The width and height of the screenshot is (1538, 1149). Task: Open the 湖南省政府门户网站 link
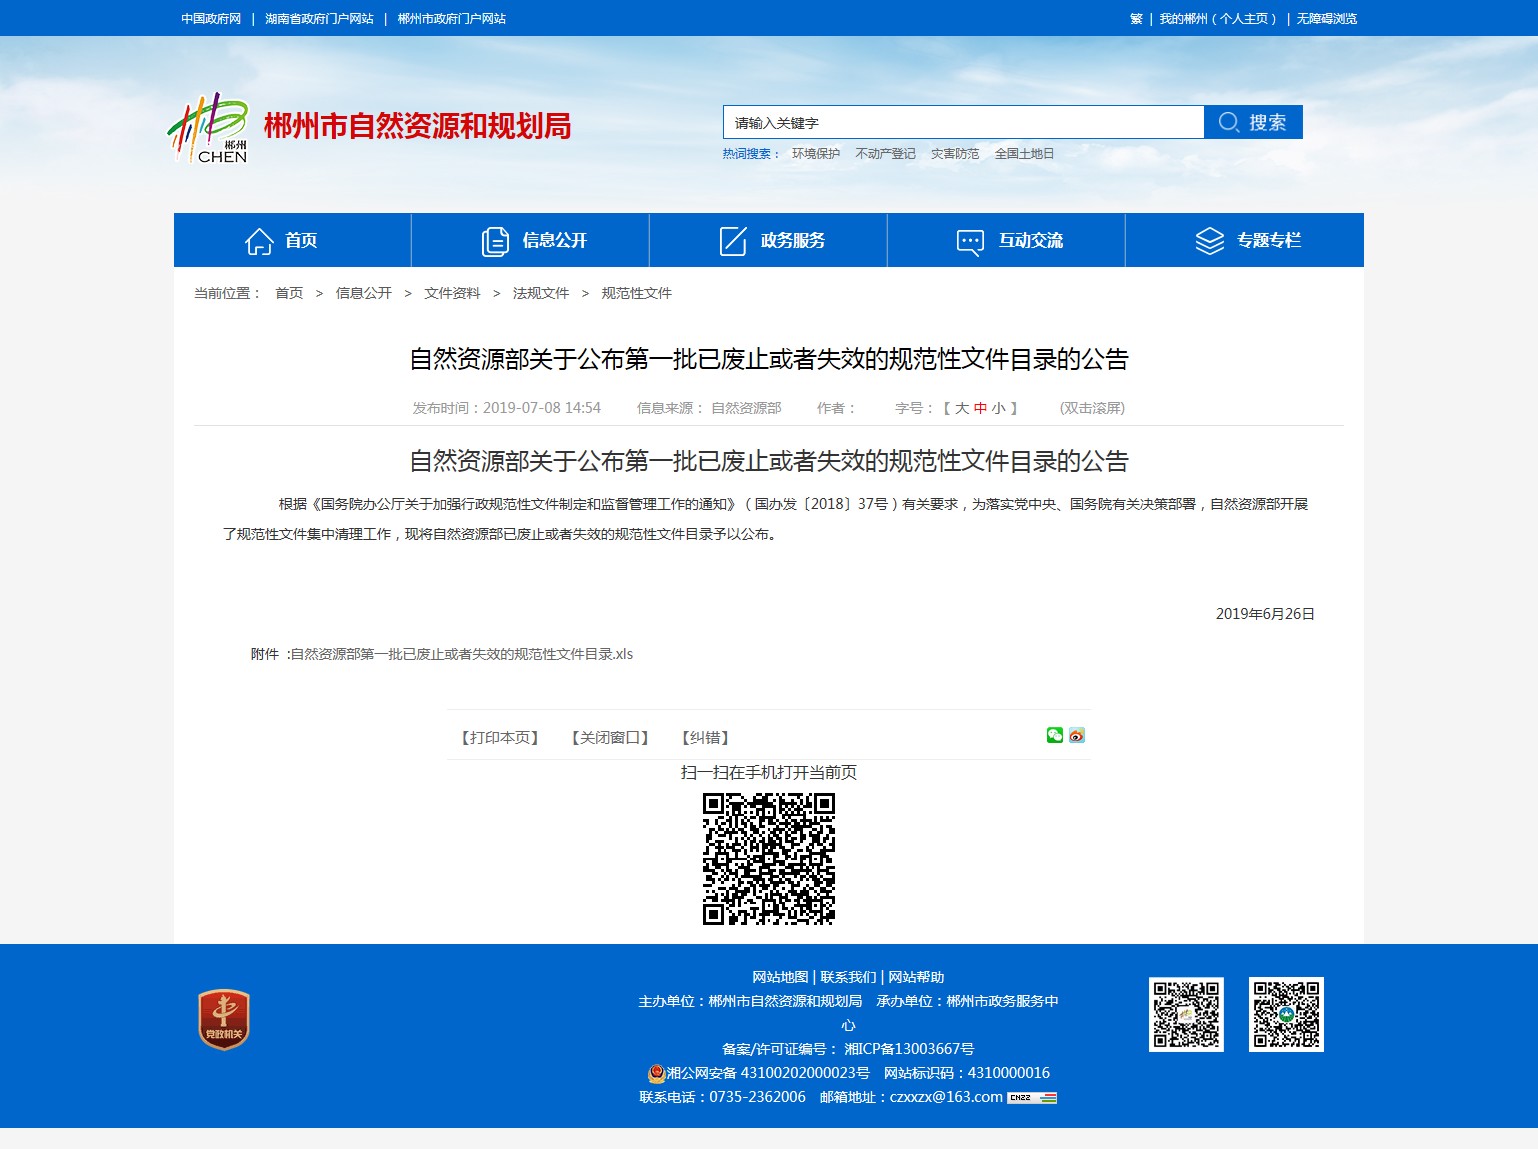(x=319, y=19)
